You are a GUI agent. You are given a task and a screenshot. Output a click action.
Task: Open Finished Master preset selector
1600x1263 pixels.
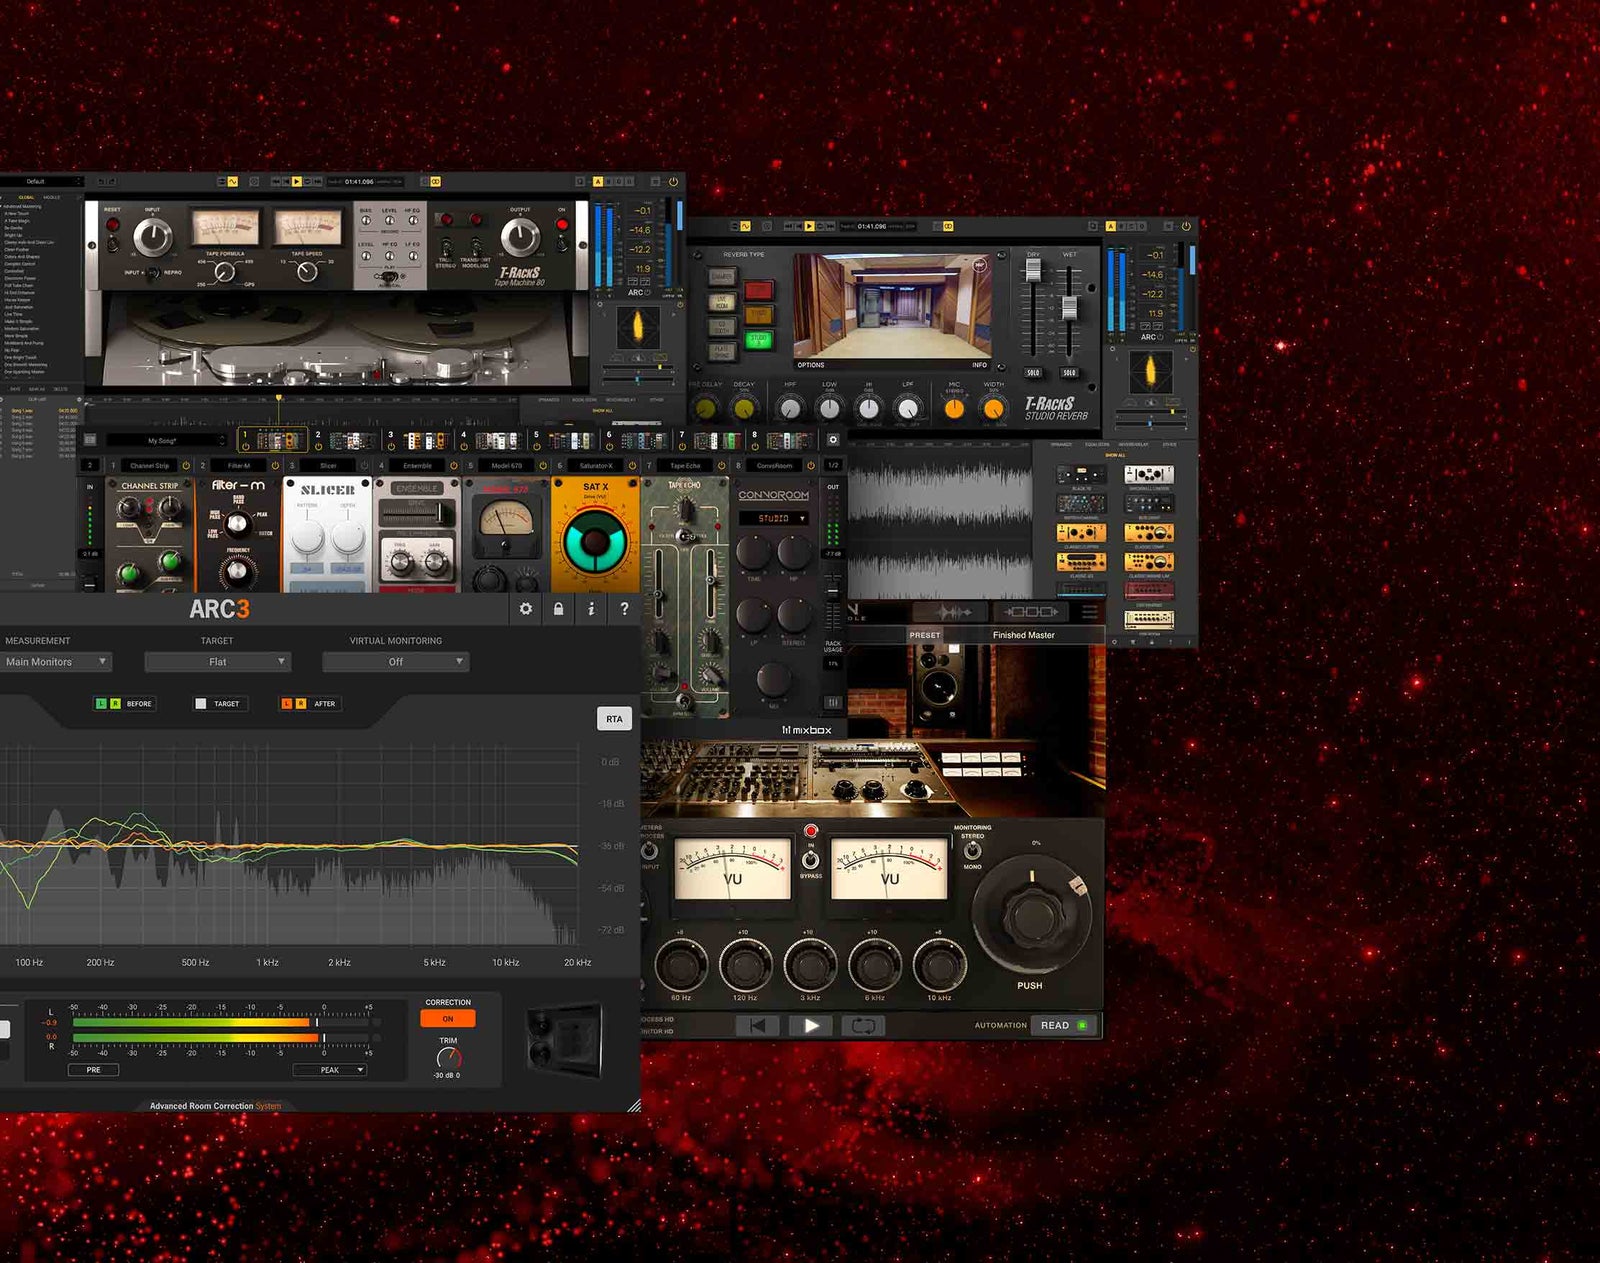1024,635
